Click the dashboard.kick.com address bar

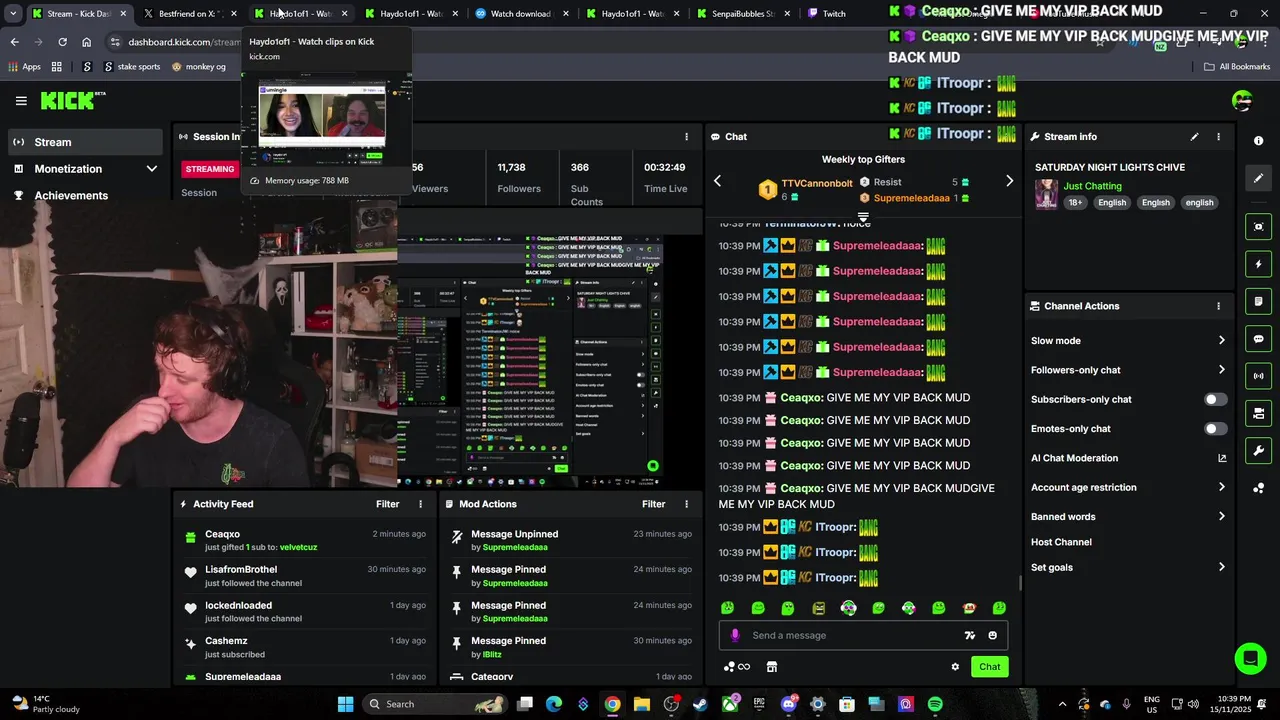point(184,42)
